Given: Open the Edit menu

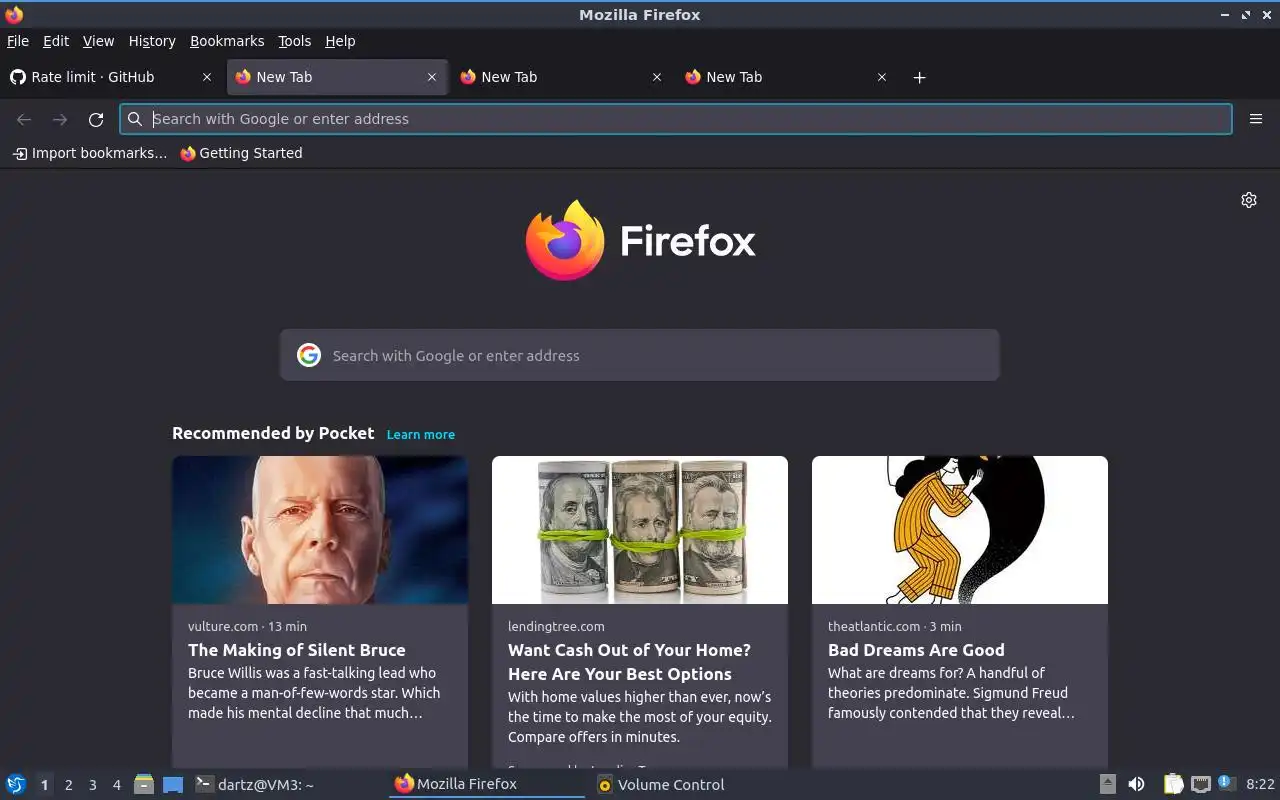Looking at the screenshot, I should click(x=56, y=41).
